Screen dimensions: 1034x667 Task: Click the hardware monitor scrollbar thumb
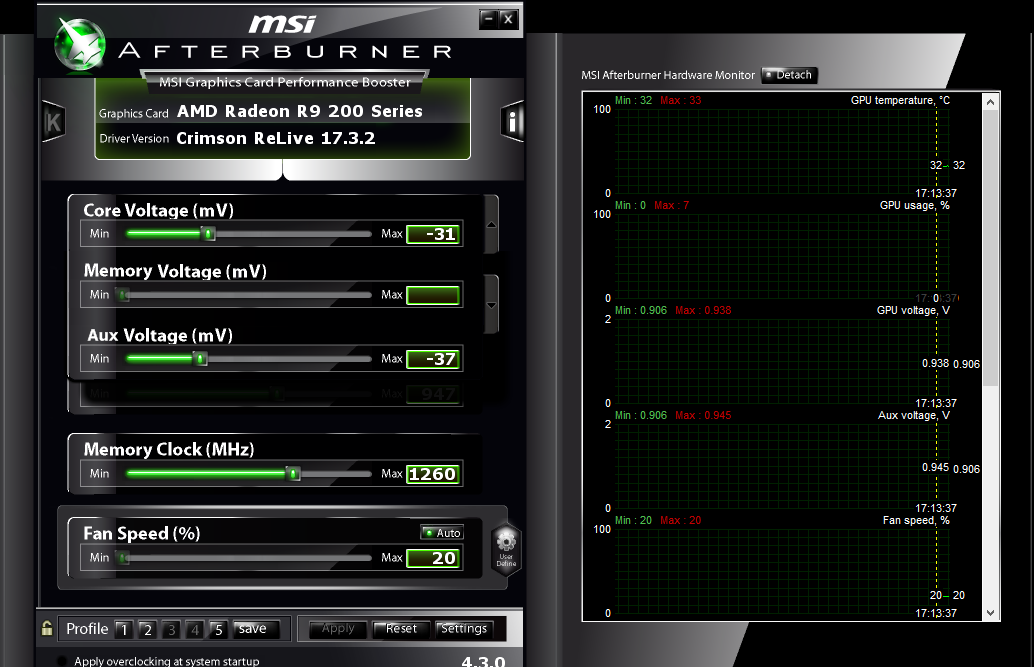click(990, 248)
